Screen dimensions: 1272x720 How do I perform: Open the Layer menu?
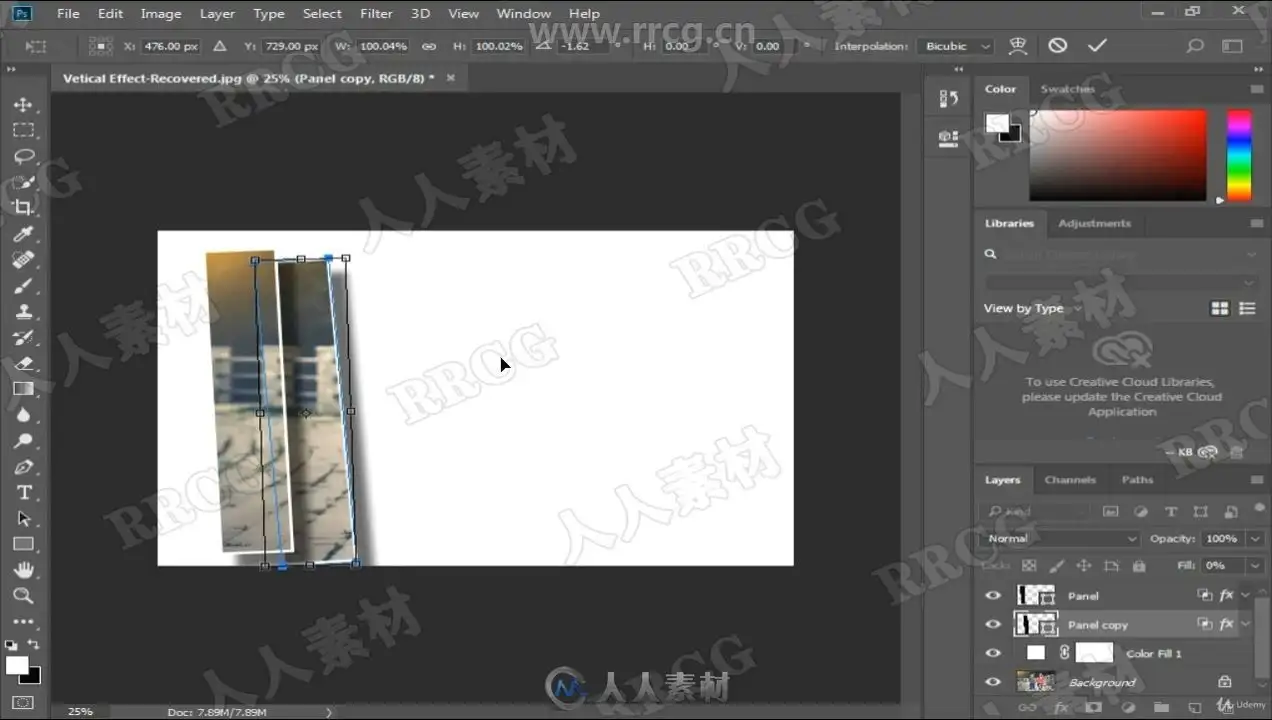pyautogui.click(x=217, y=13)
